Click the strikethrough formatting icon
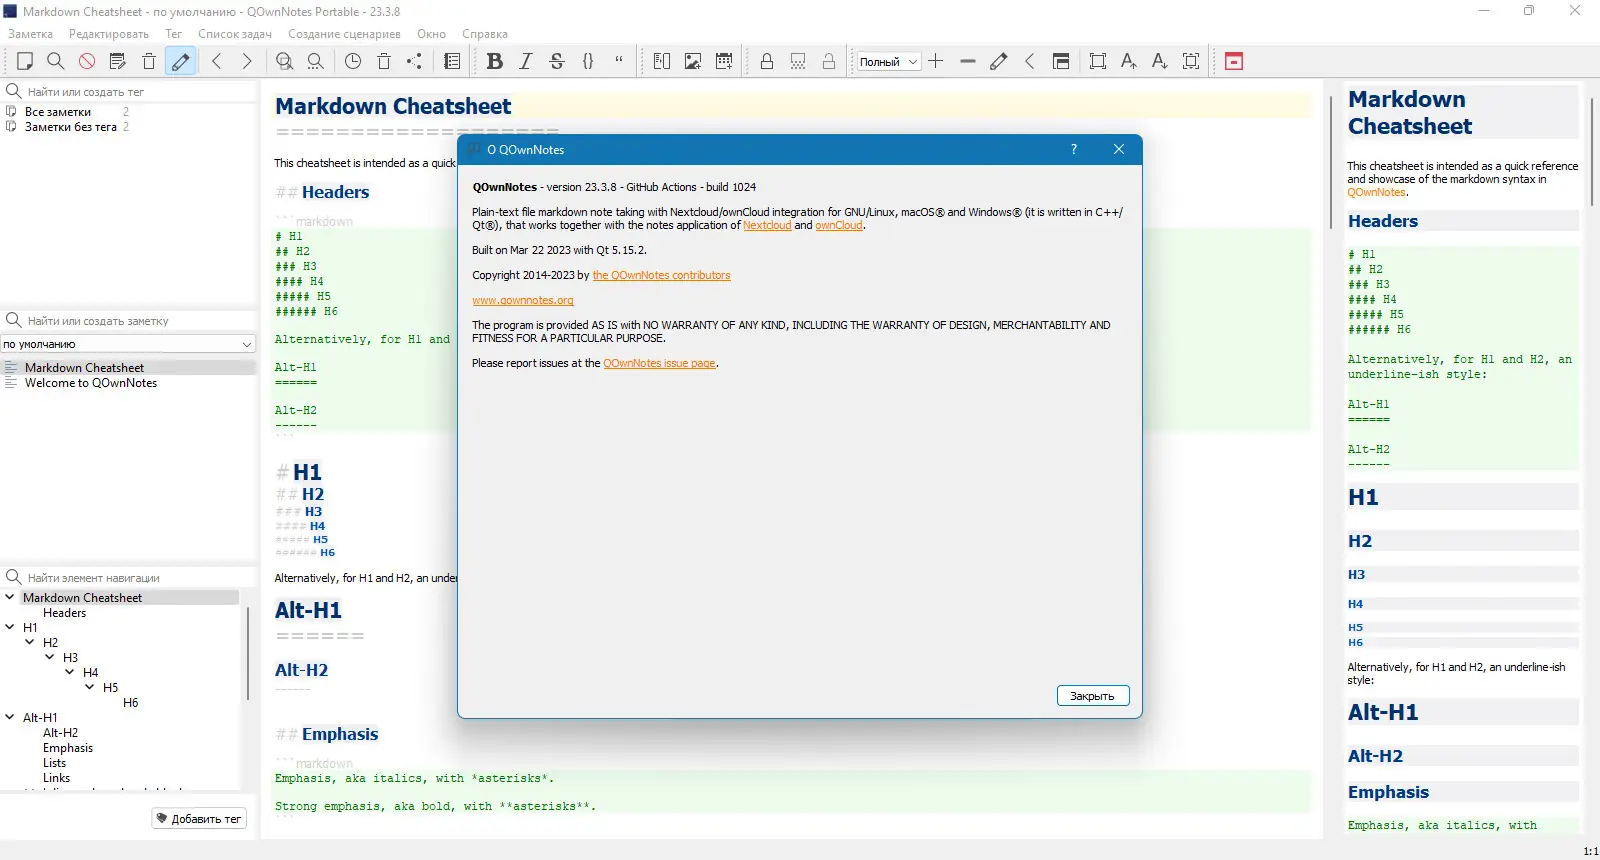Viewport: 1600px width, 860px height. pos(557,61)
